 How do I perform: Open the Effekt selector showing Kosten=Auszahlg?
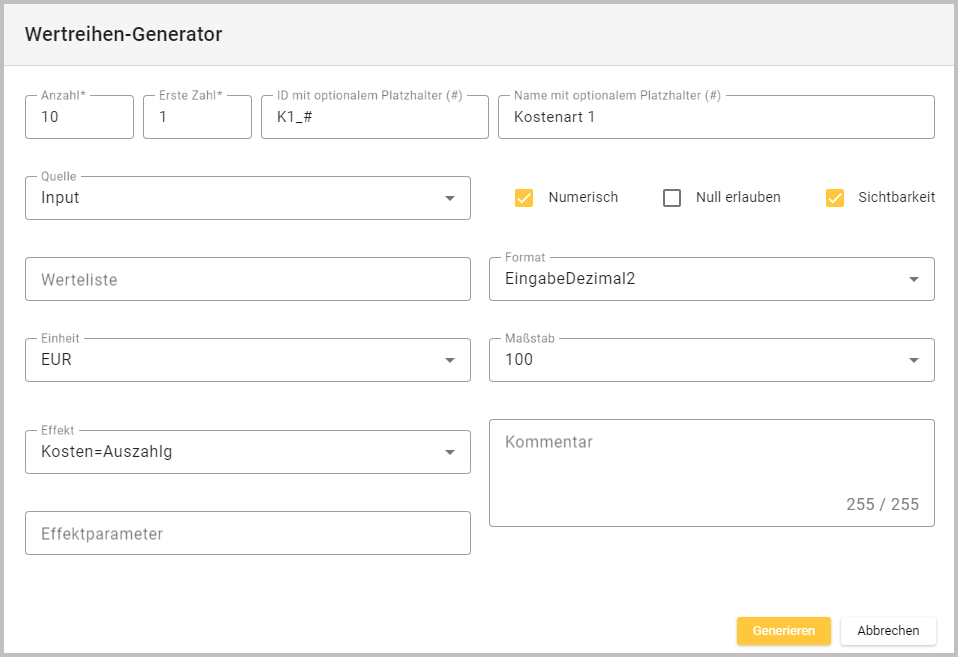click(230, 452)
